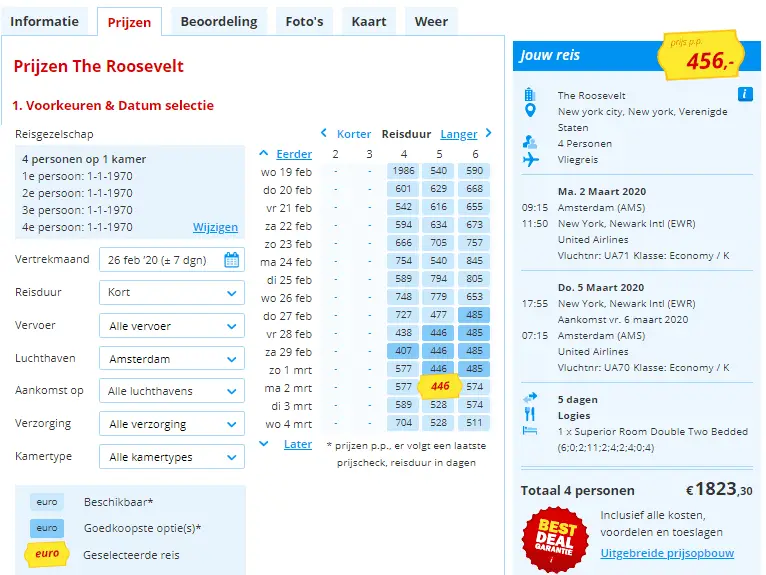Open the Weer tab
Screen dimensions: 766x575
click(x=431, y=21)
